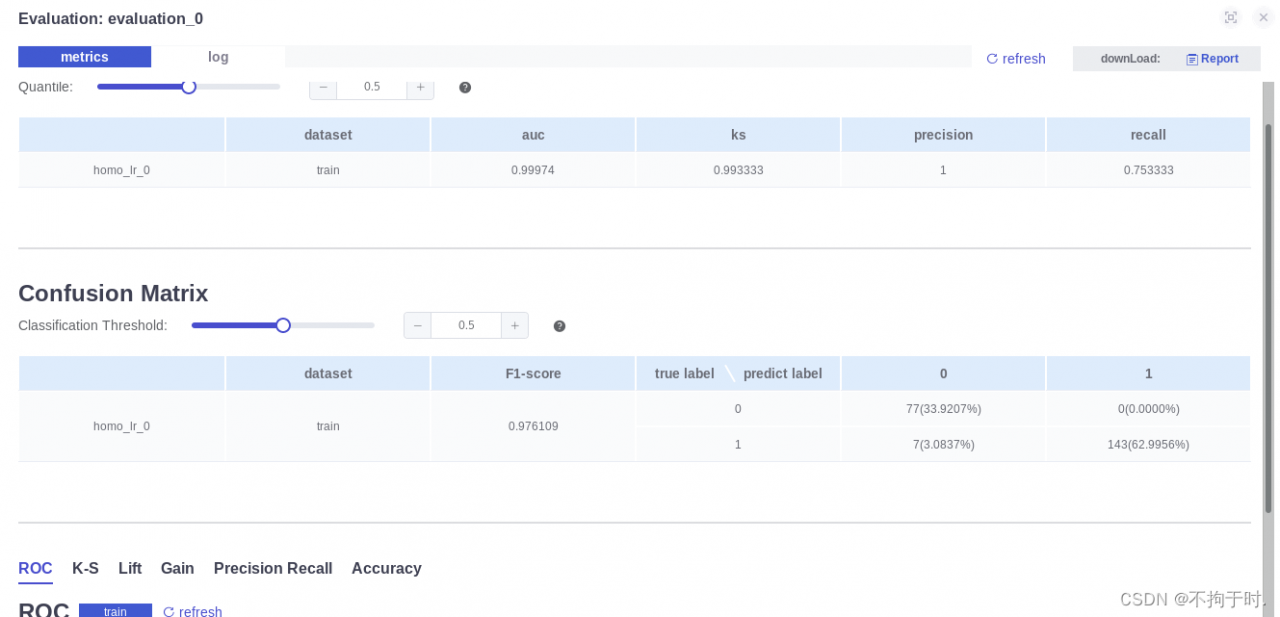This screenshot has height=617, width=1280.
Task: Increase Classification Threshold with plus button
Action: point(514,326)
